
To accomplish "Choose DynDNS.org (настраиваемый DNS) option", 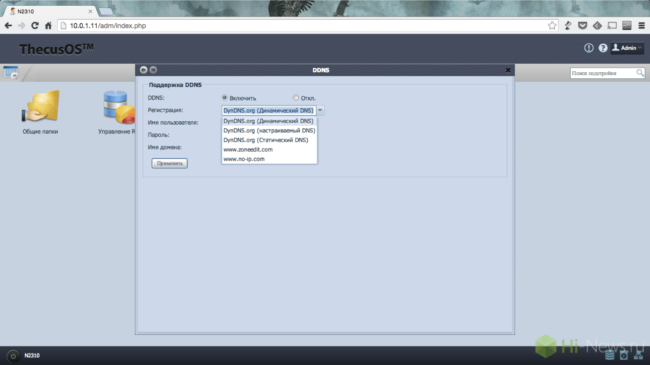I will point(269,131).
